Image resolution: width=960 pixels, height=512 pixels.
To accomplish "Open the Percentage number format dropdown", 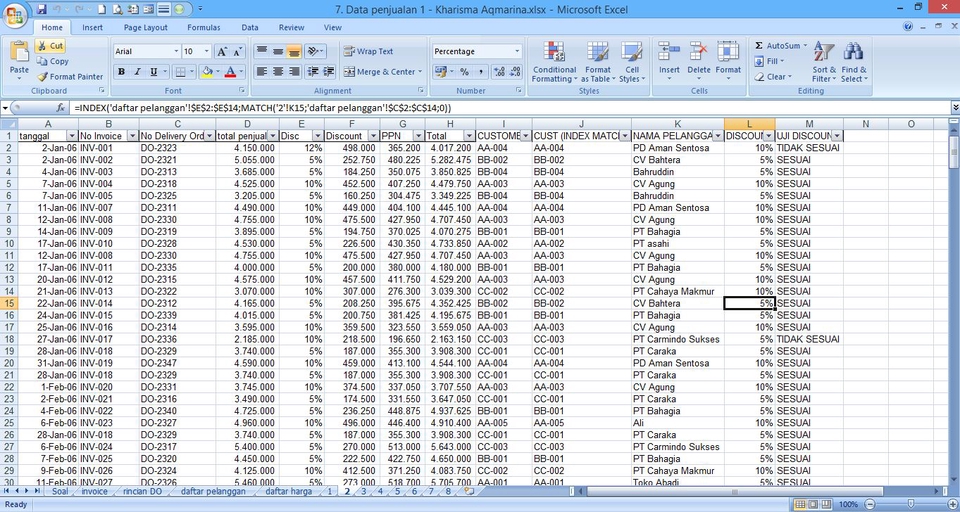I will (517, 51).
